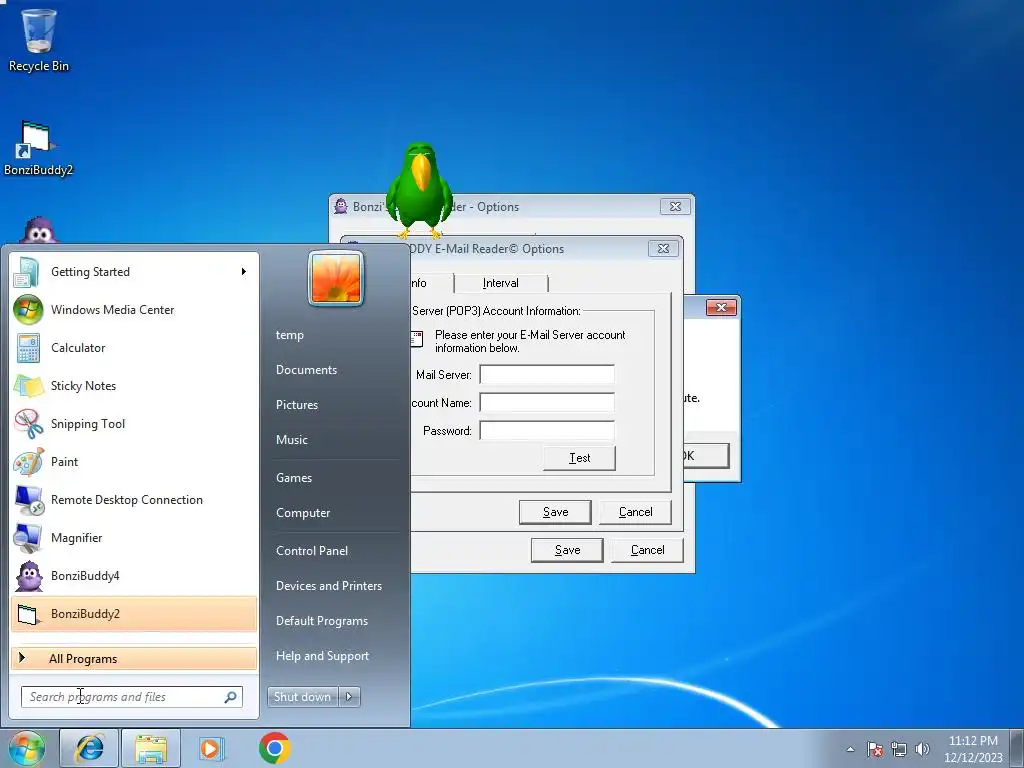Launch Windows Media Center from Start menu
1024x768 pixels.
pyautogui.click(x=134, y=310)
